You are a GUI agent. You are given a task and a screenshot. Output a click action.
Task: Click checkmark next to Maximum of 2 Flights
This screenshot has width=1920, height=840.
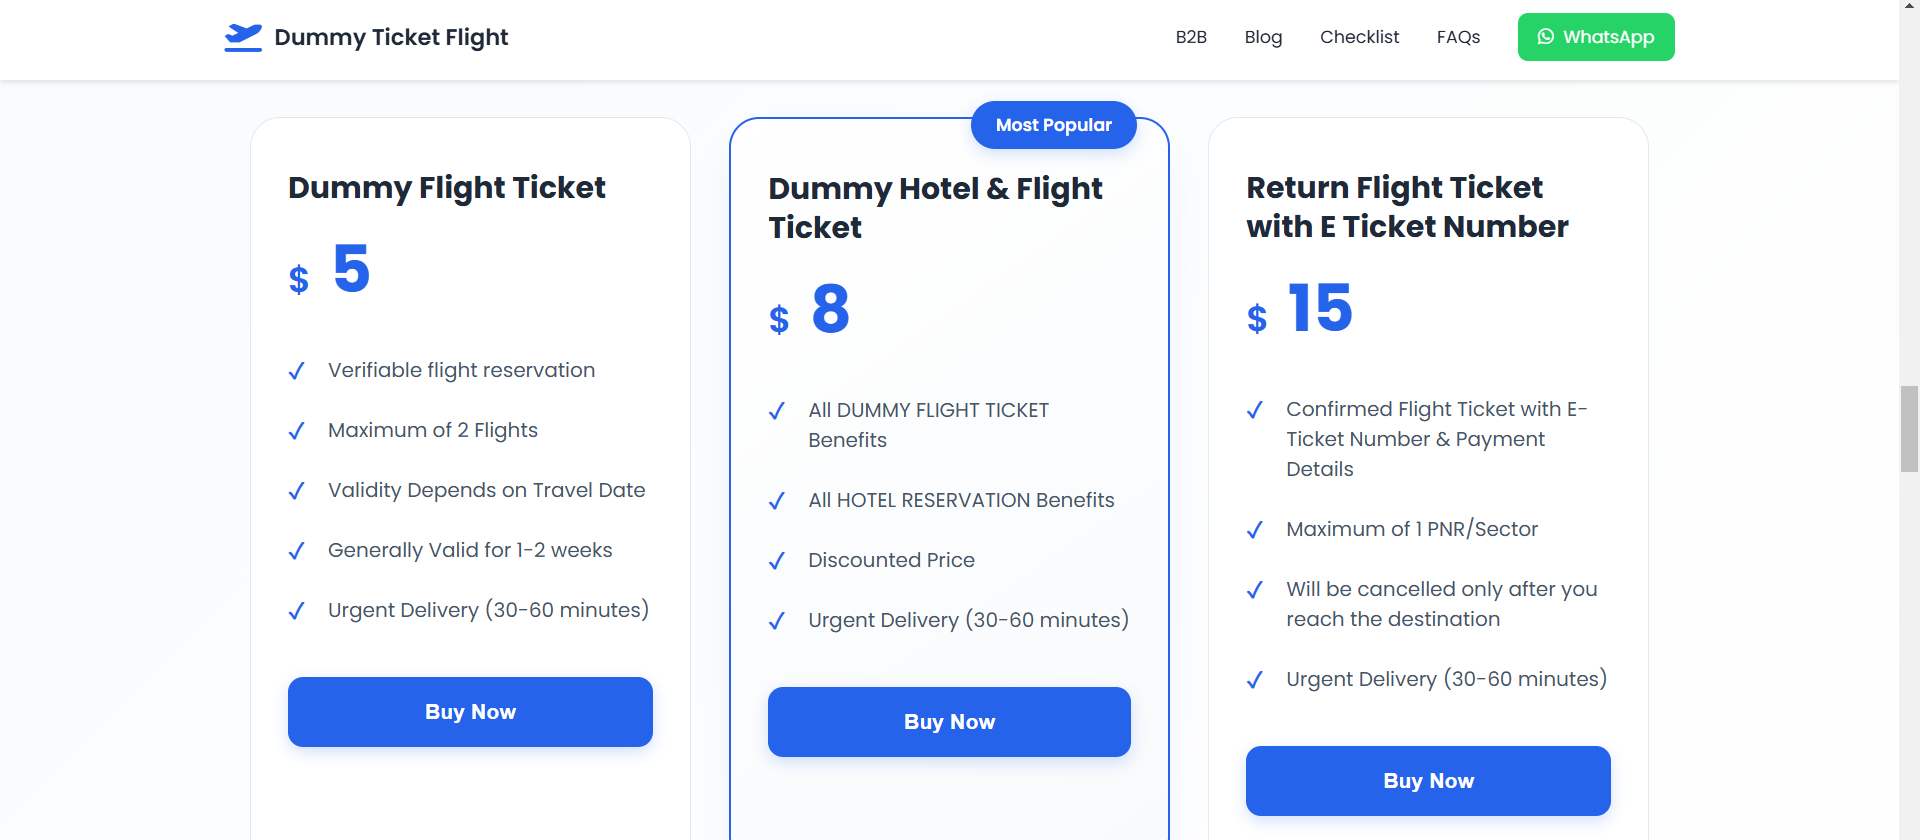click(x=296, y=431)
